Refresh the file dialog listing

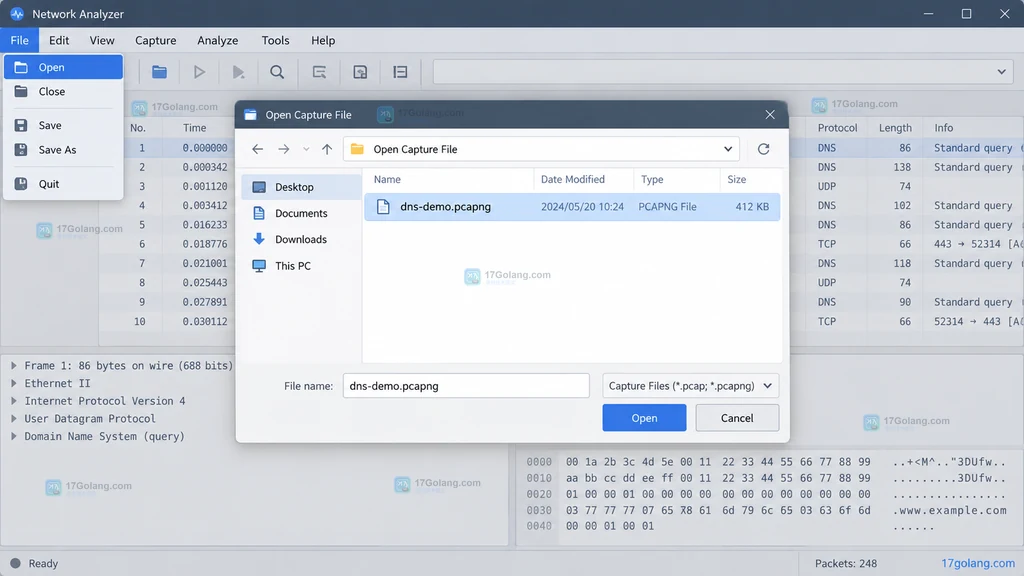click(x=763, y=149)
